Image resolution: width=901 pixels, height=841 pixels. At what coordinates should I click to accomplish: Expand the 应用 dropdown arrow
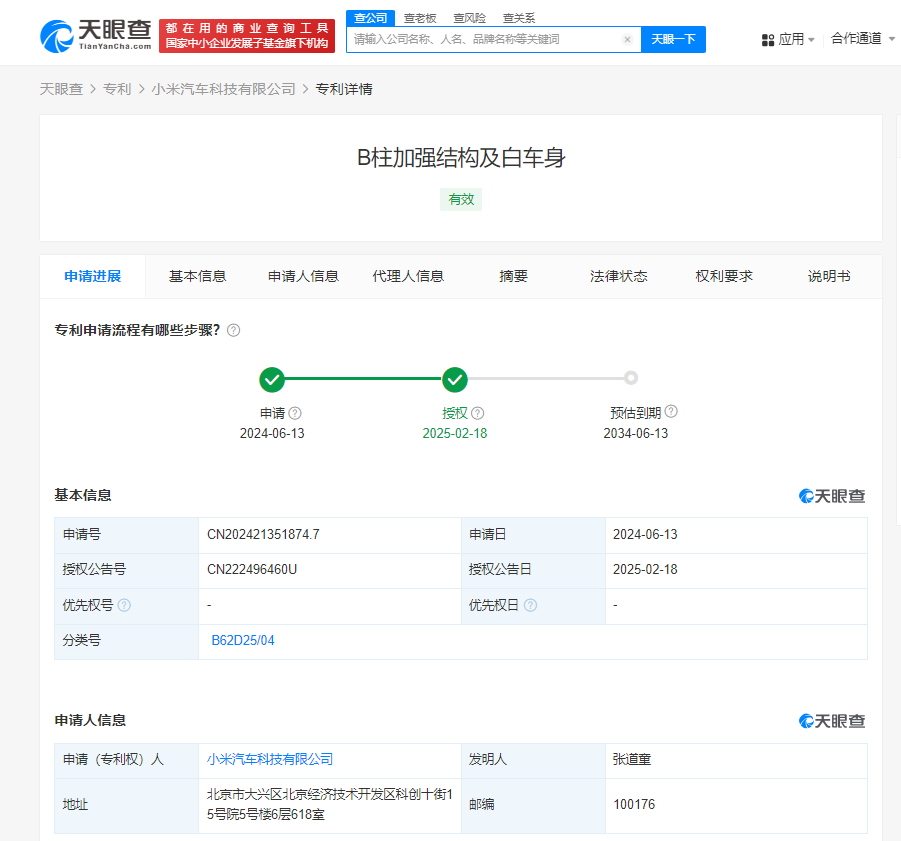[811, 40]
